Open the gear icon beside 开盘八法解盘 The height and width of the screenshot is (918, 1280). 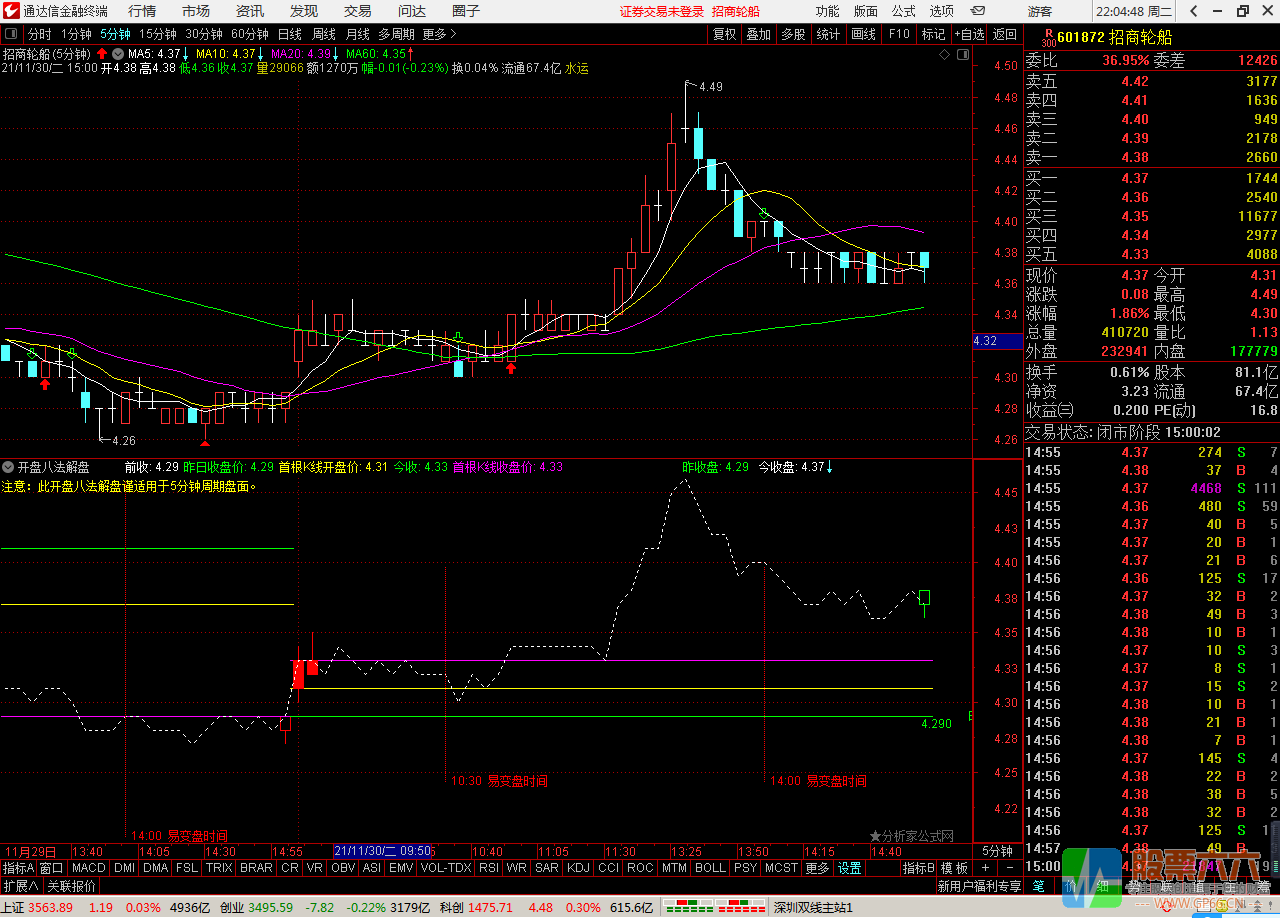[x=8, y=466]
